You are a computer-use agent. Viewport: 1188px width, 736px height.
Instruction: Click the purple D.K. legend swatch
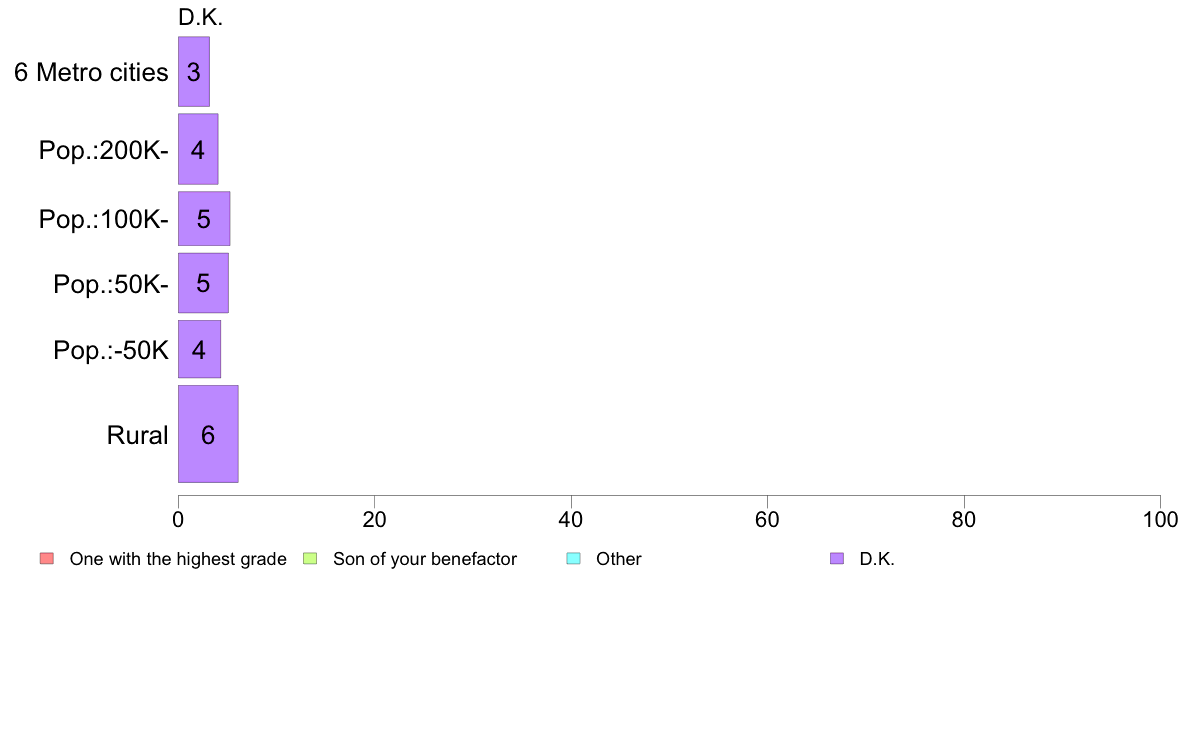[836, 559]
